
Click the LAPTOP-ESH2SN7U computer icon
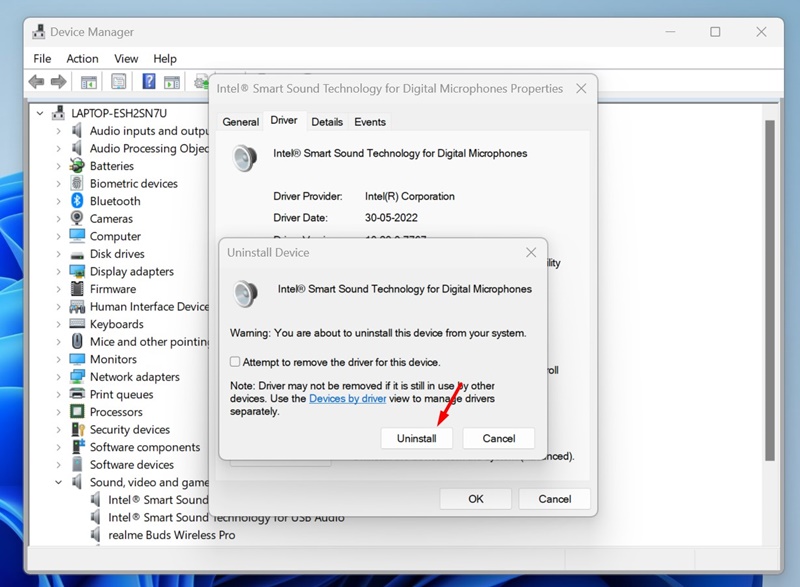point(59,113)
